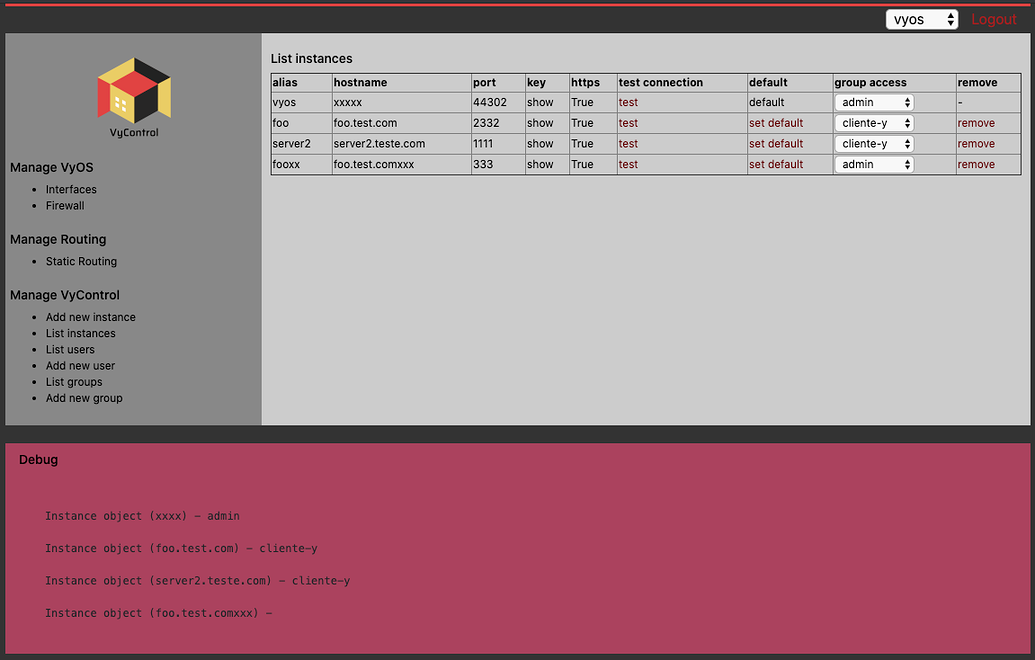The image size is (1035, 660).
Task: Select Add new user
Action: click(x=80, y=365)
